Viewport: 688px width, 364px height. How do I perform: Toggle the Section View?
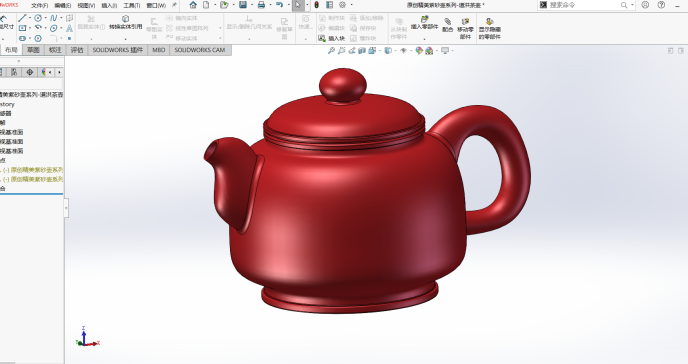pos(362,51)
